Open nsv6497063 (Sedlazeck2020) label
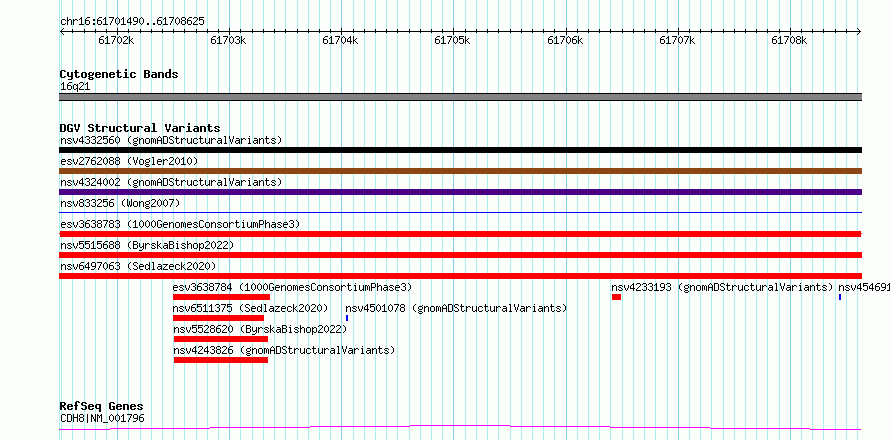 coord(138,266)
